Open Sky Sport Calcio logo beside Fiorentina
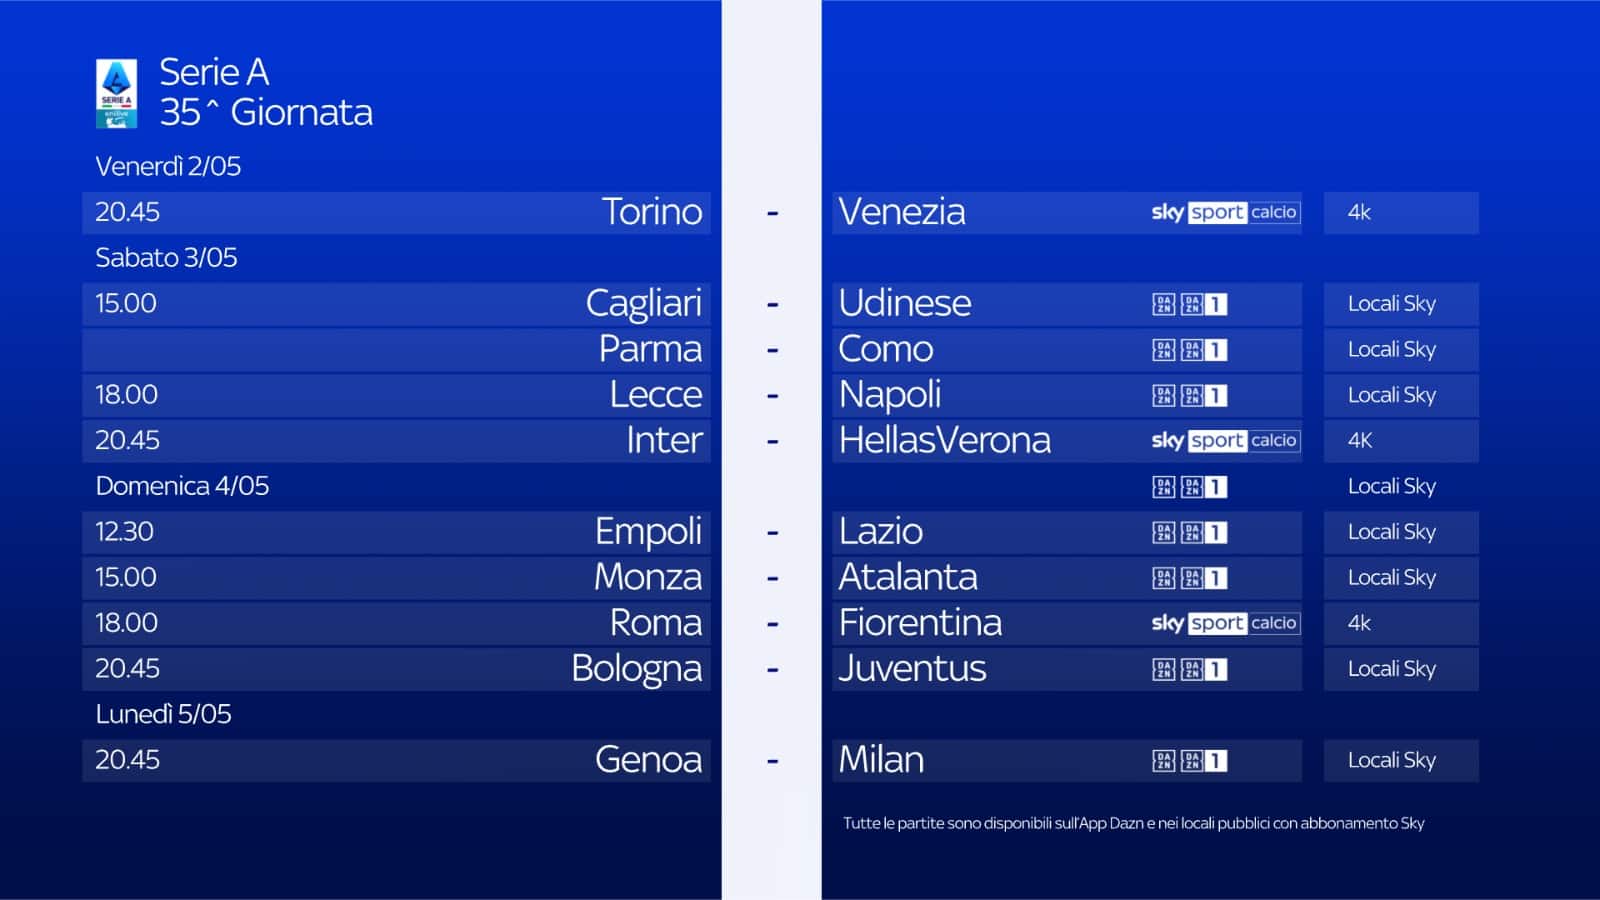1600x900 pixels. click(x=1225, y=623)
